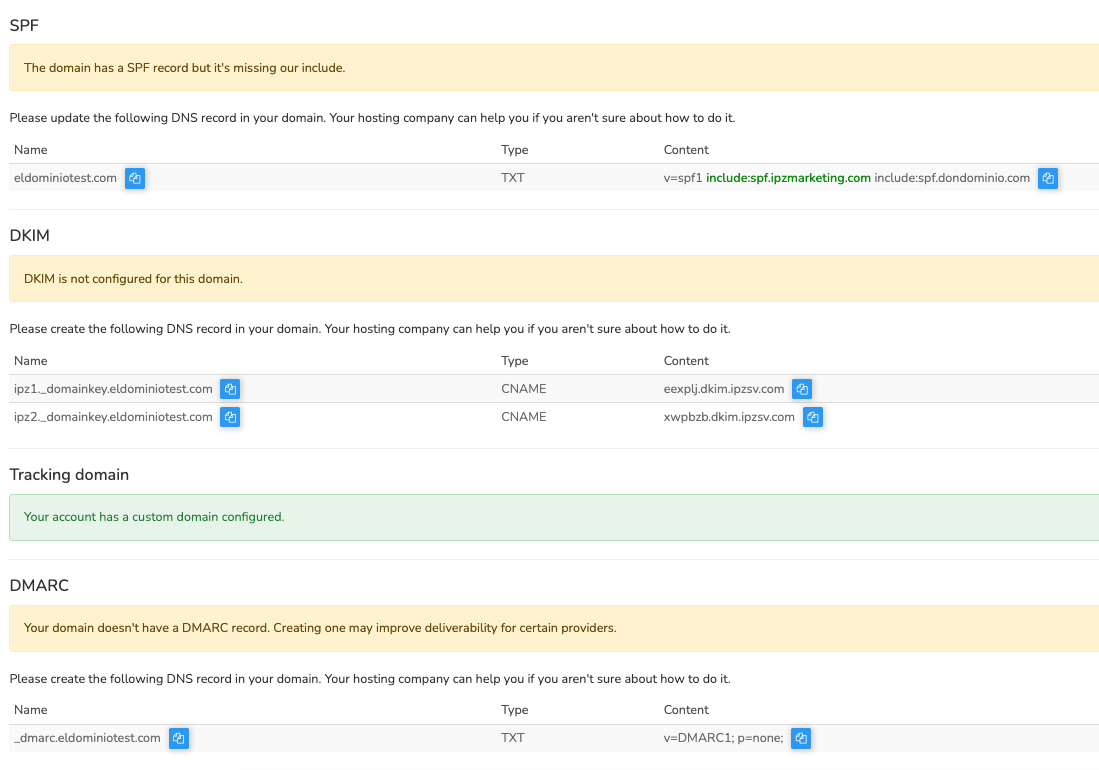Copy the xwpbzb.dkim.ipzsv.com CNAME value

[x=813, y=417]
